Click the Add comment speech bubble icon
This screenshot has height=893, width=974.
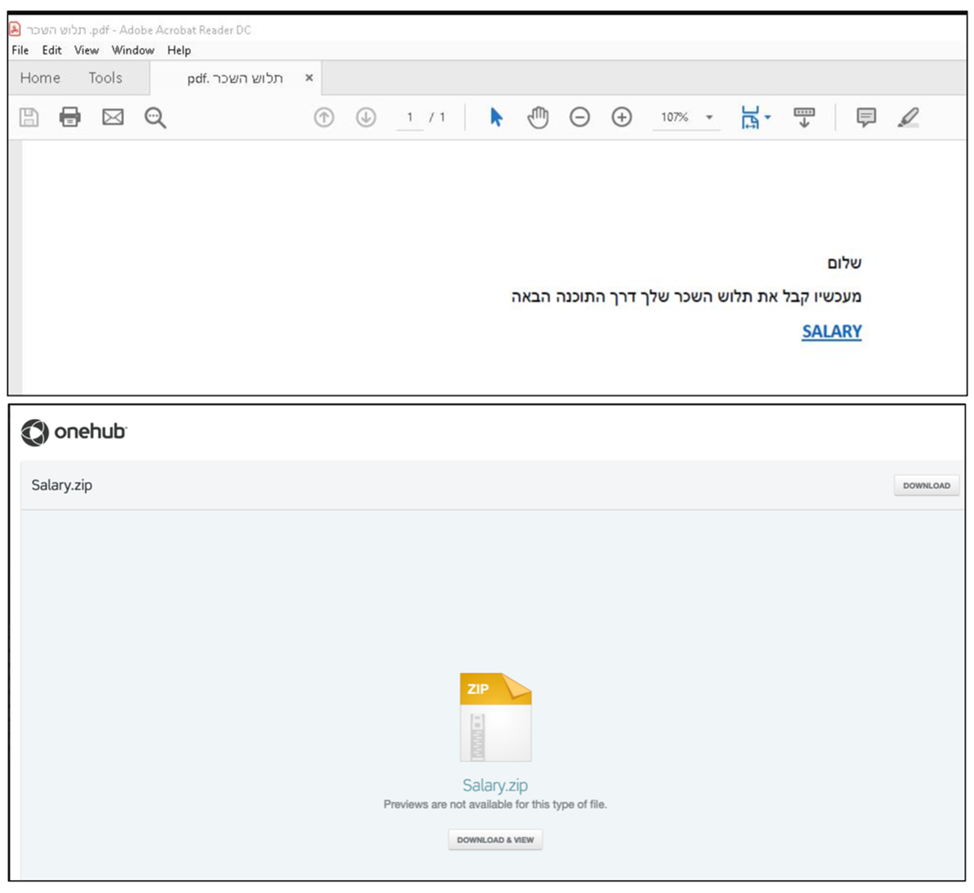pos(866,117)
